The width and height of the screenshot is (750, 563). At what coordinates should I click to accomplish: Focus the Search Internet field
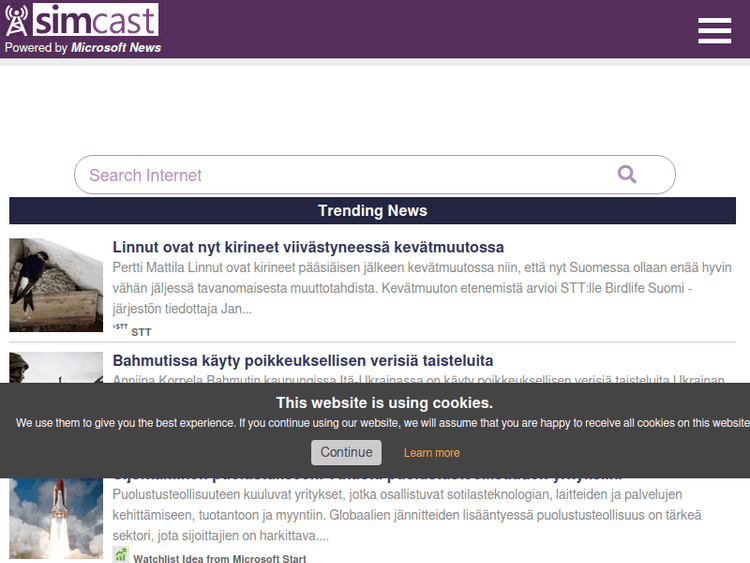click(x=340, y=175)
